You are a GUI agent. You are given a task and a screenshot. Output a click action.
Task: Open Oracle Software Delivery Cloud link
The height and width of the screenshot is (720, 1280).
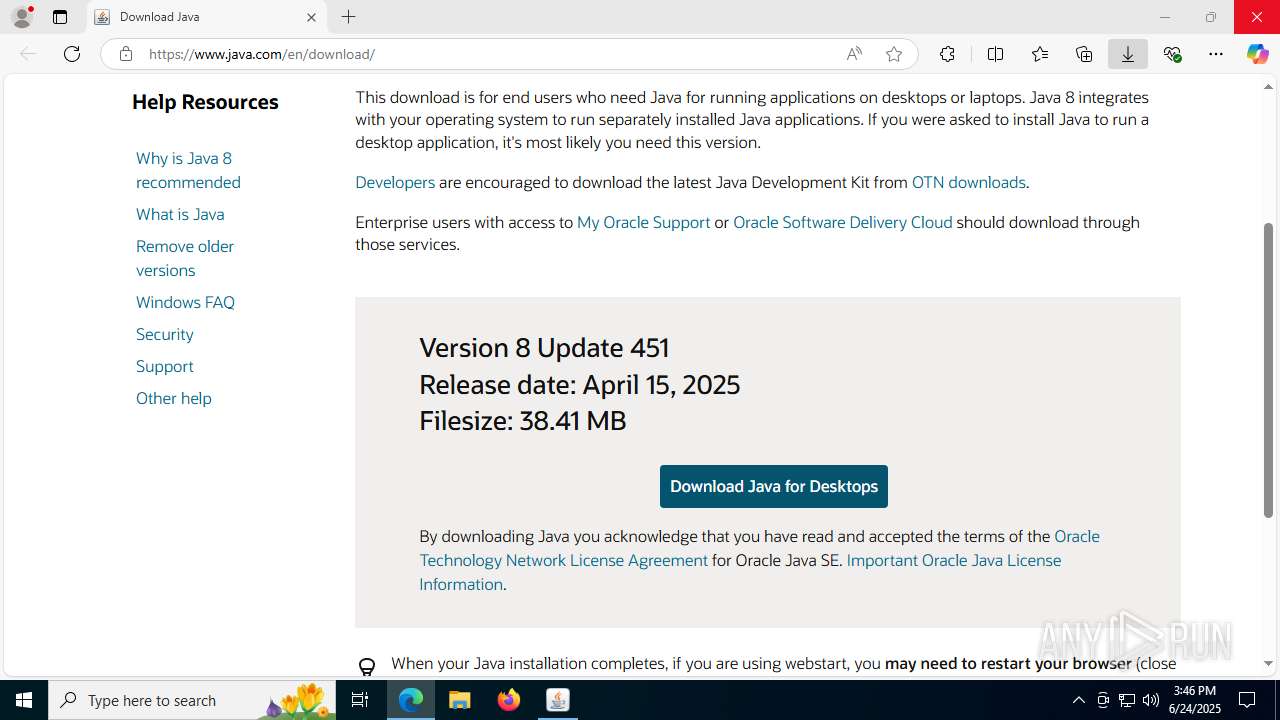pyautogui.click(x=842, y=222)
